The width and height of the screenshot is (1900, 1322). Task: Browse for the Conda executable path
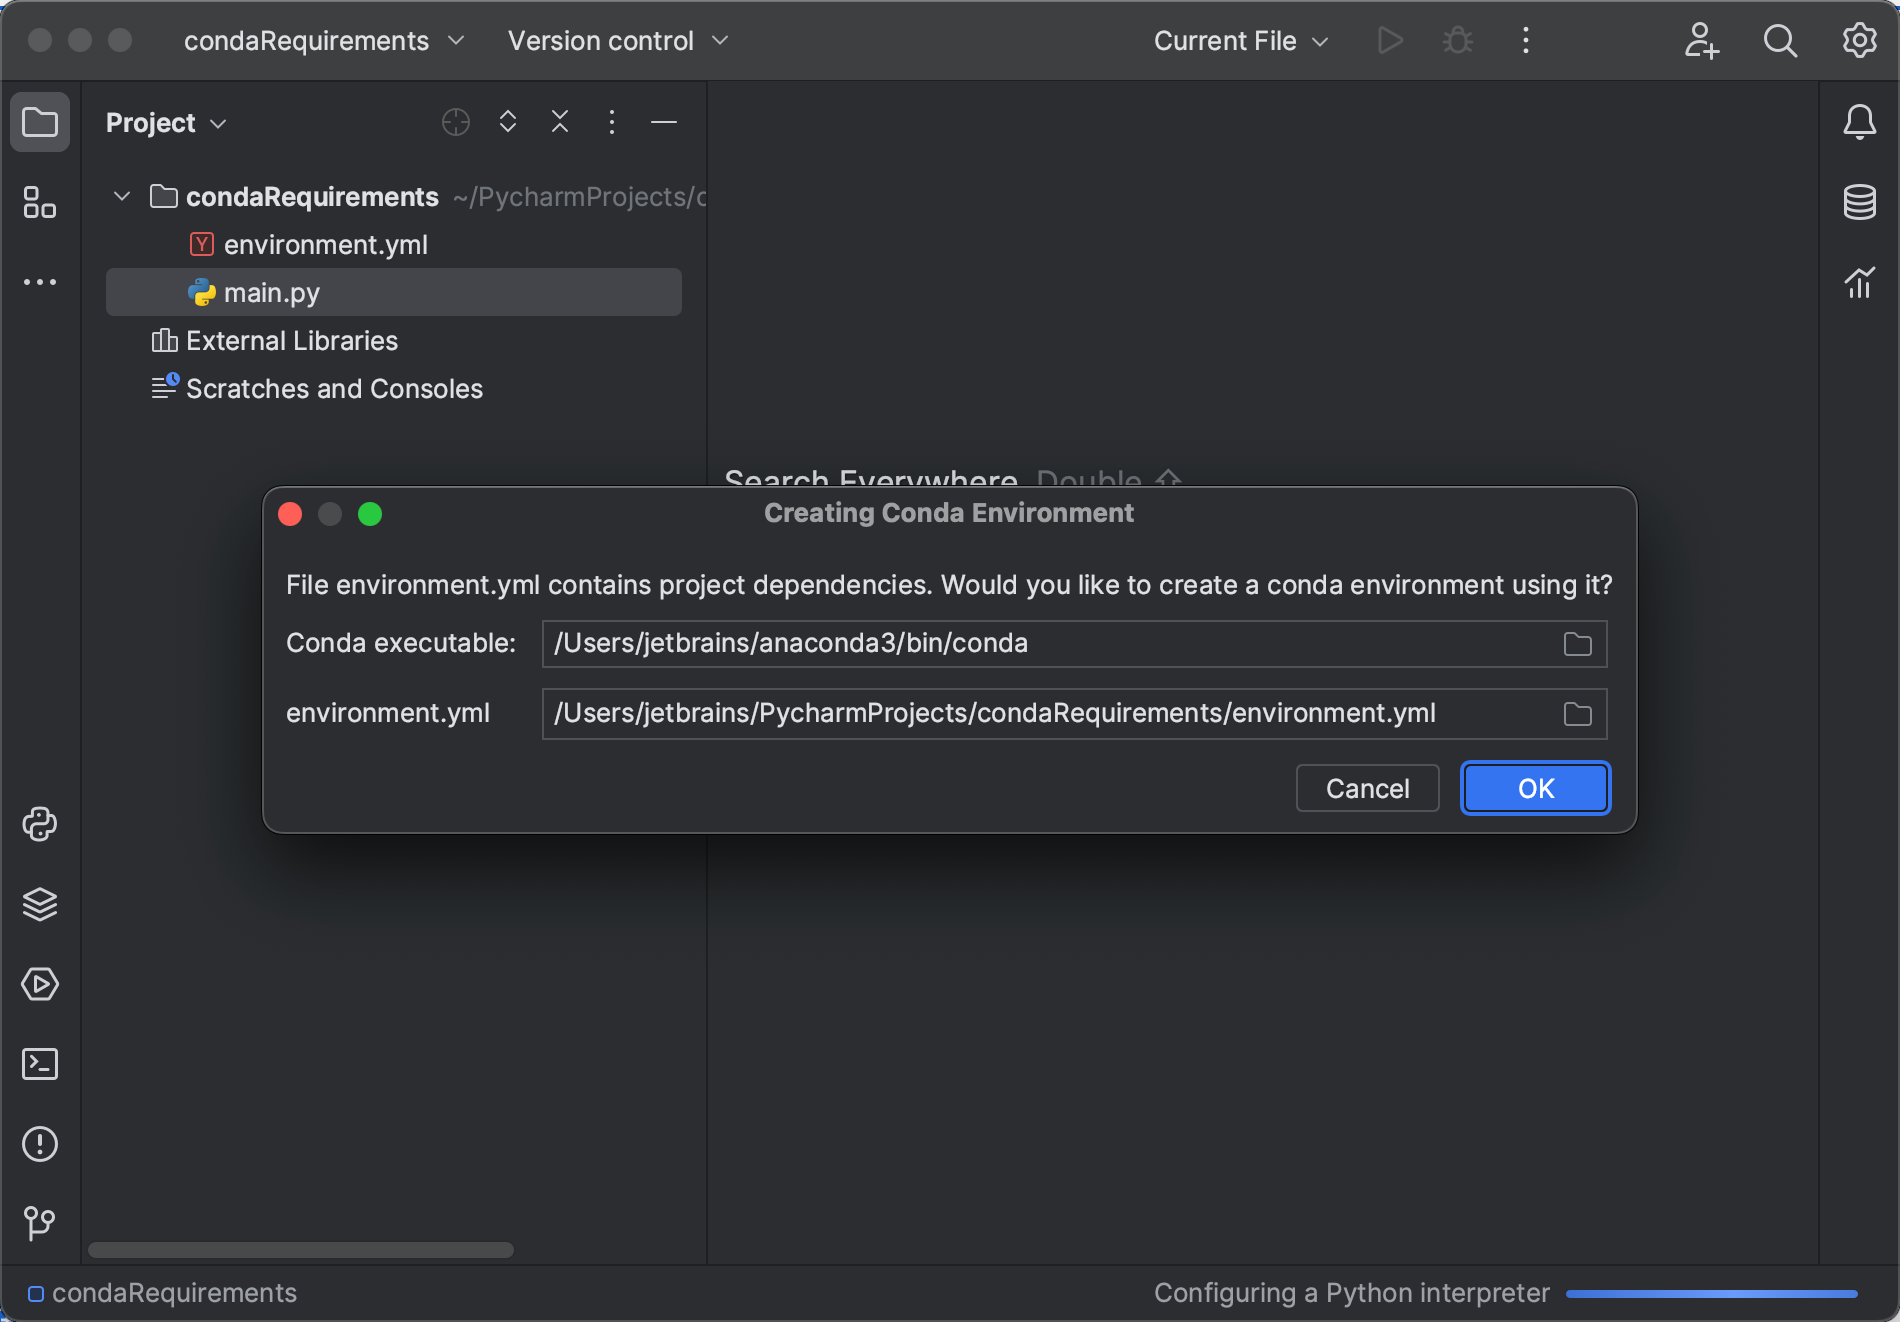1577,644
